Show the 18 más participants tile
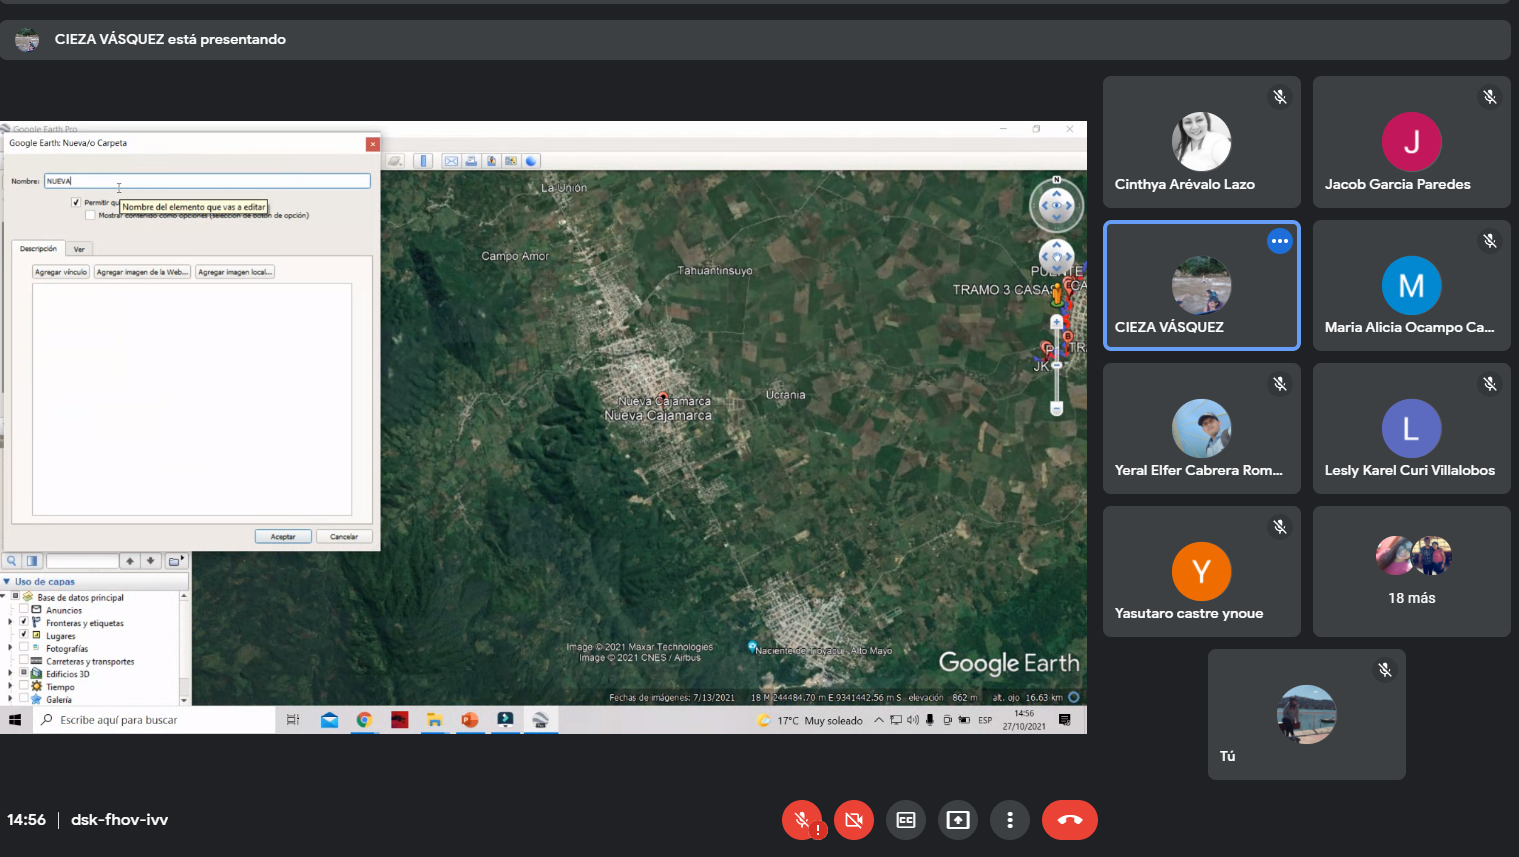This screenshot has width=1519, height=857. 1411,571
